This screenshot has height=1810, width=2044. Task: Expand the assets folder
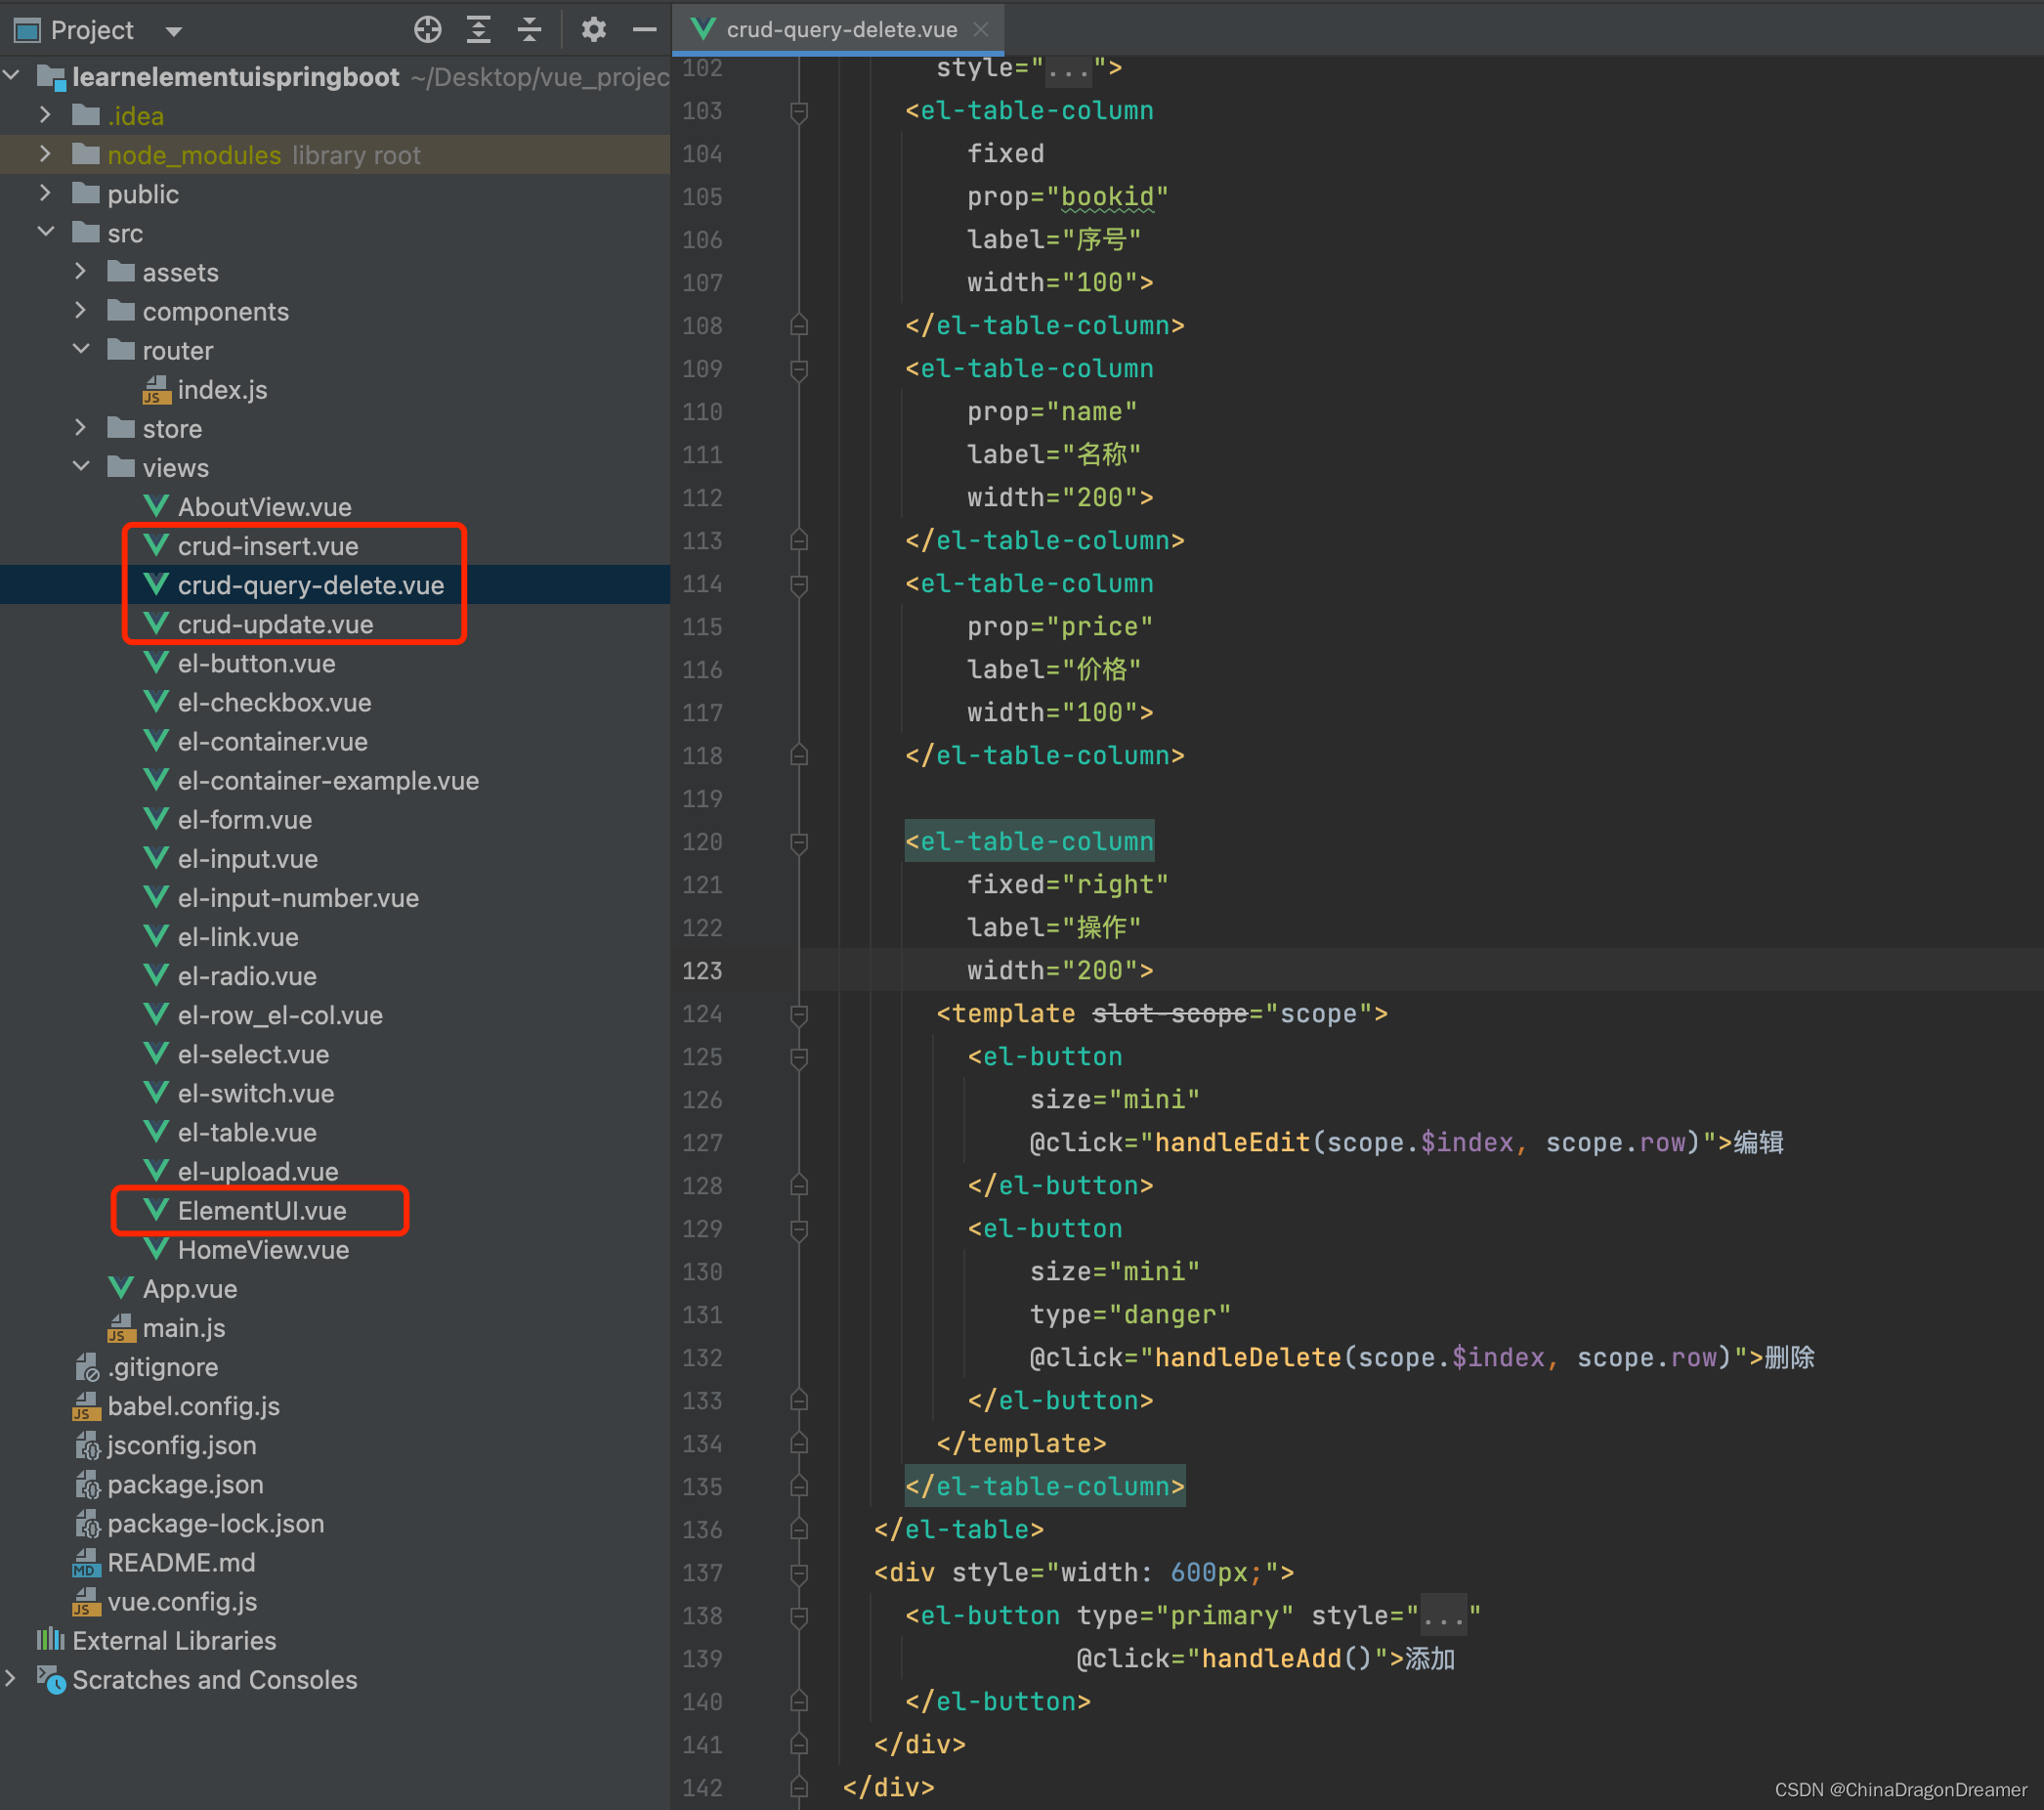tap(81, 271)
